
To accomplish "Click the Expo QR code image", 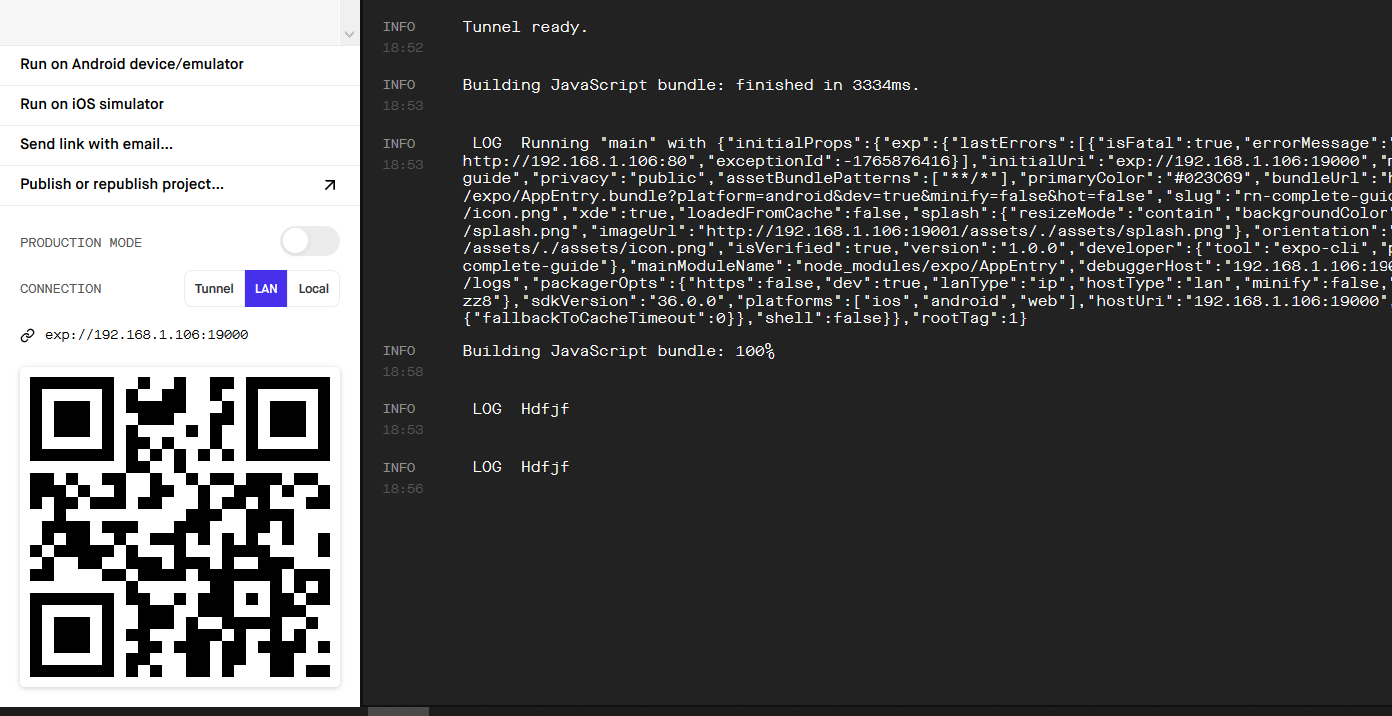I will click(x=180, y=527).
